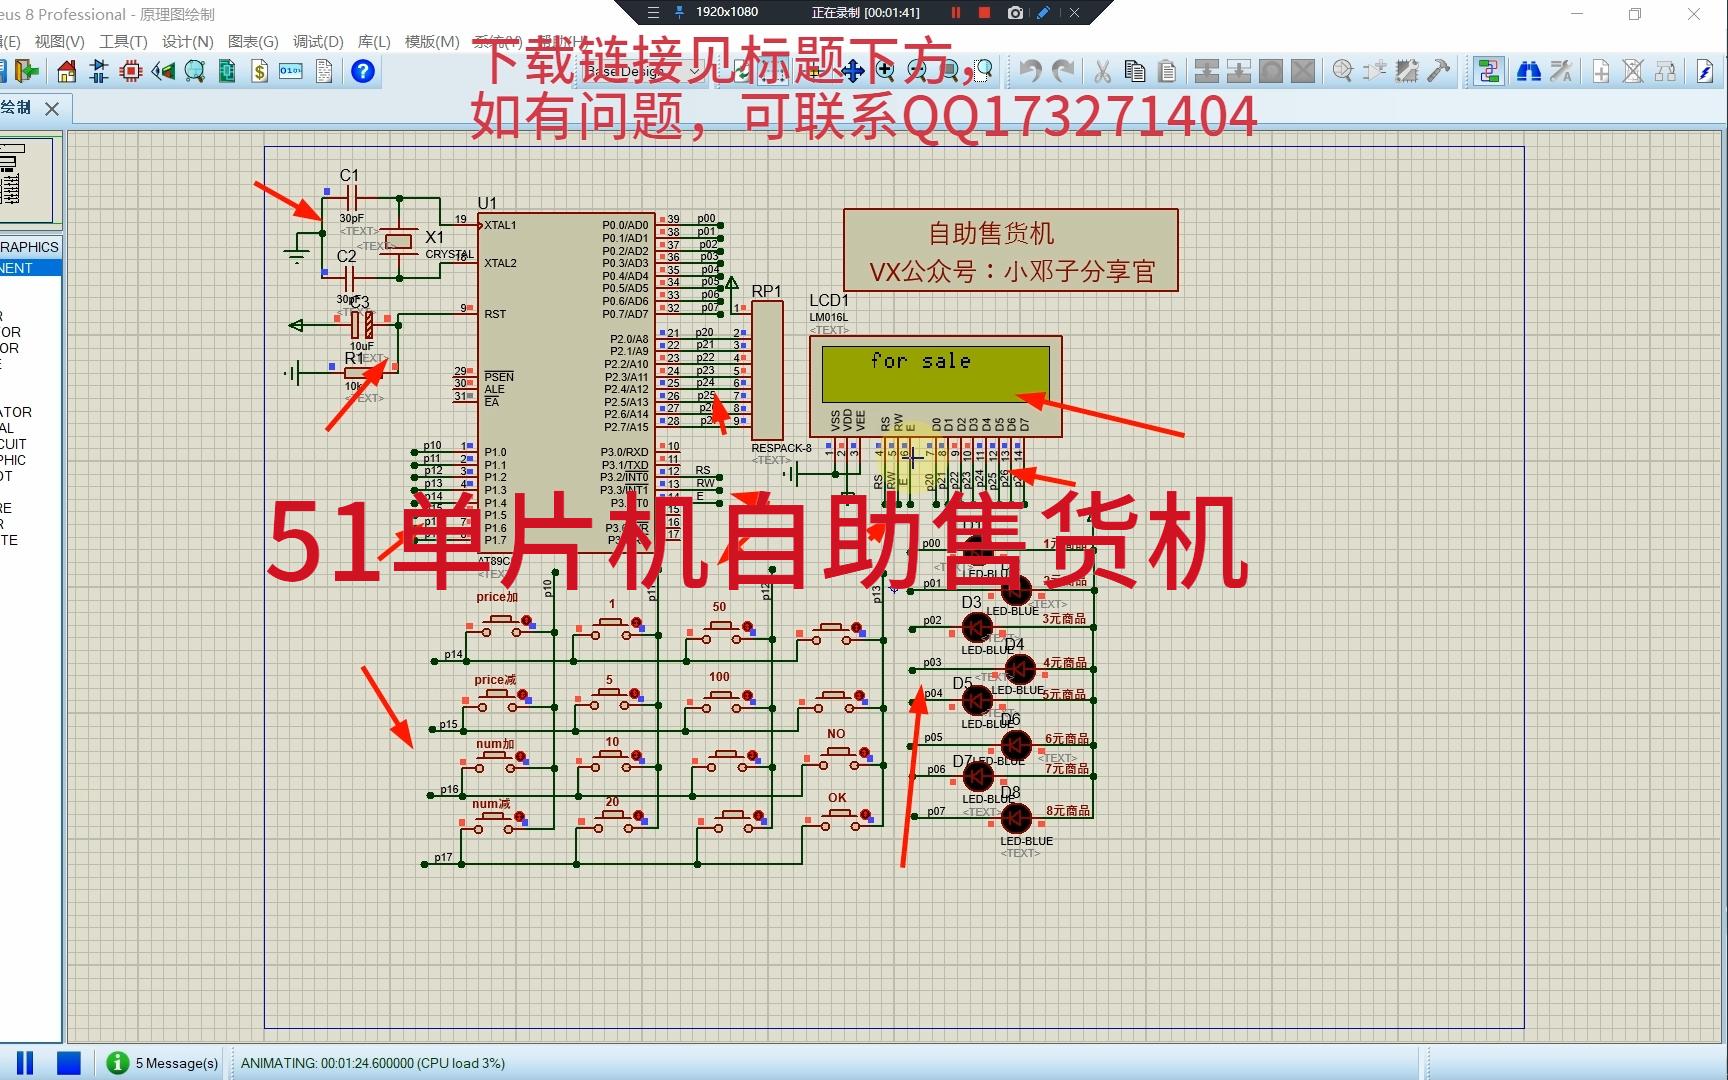The image size is (1728, 1080).
Task: Open the 设计(N) menu
Action: [x=188, y=41]
